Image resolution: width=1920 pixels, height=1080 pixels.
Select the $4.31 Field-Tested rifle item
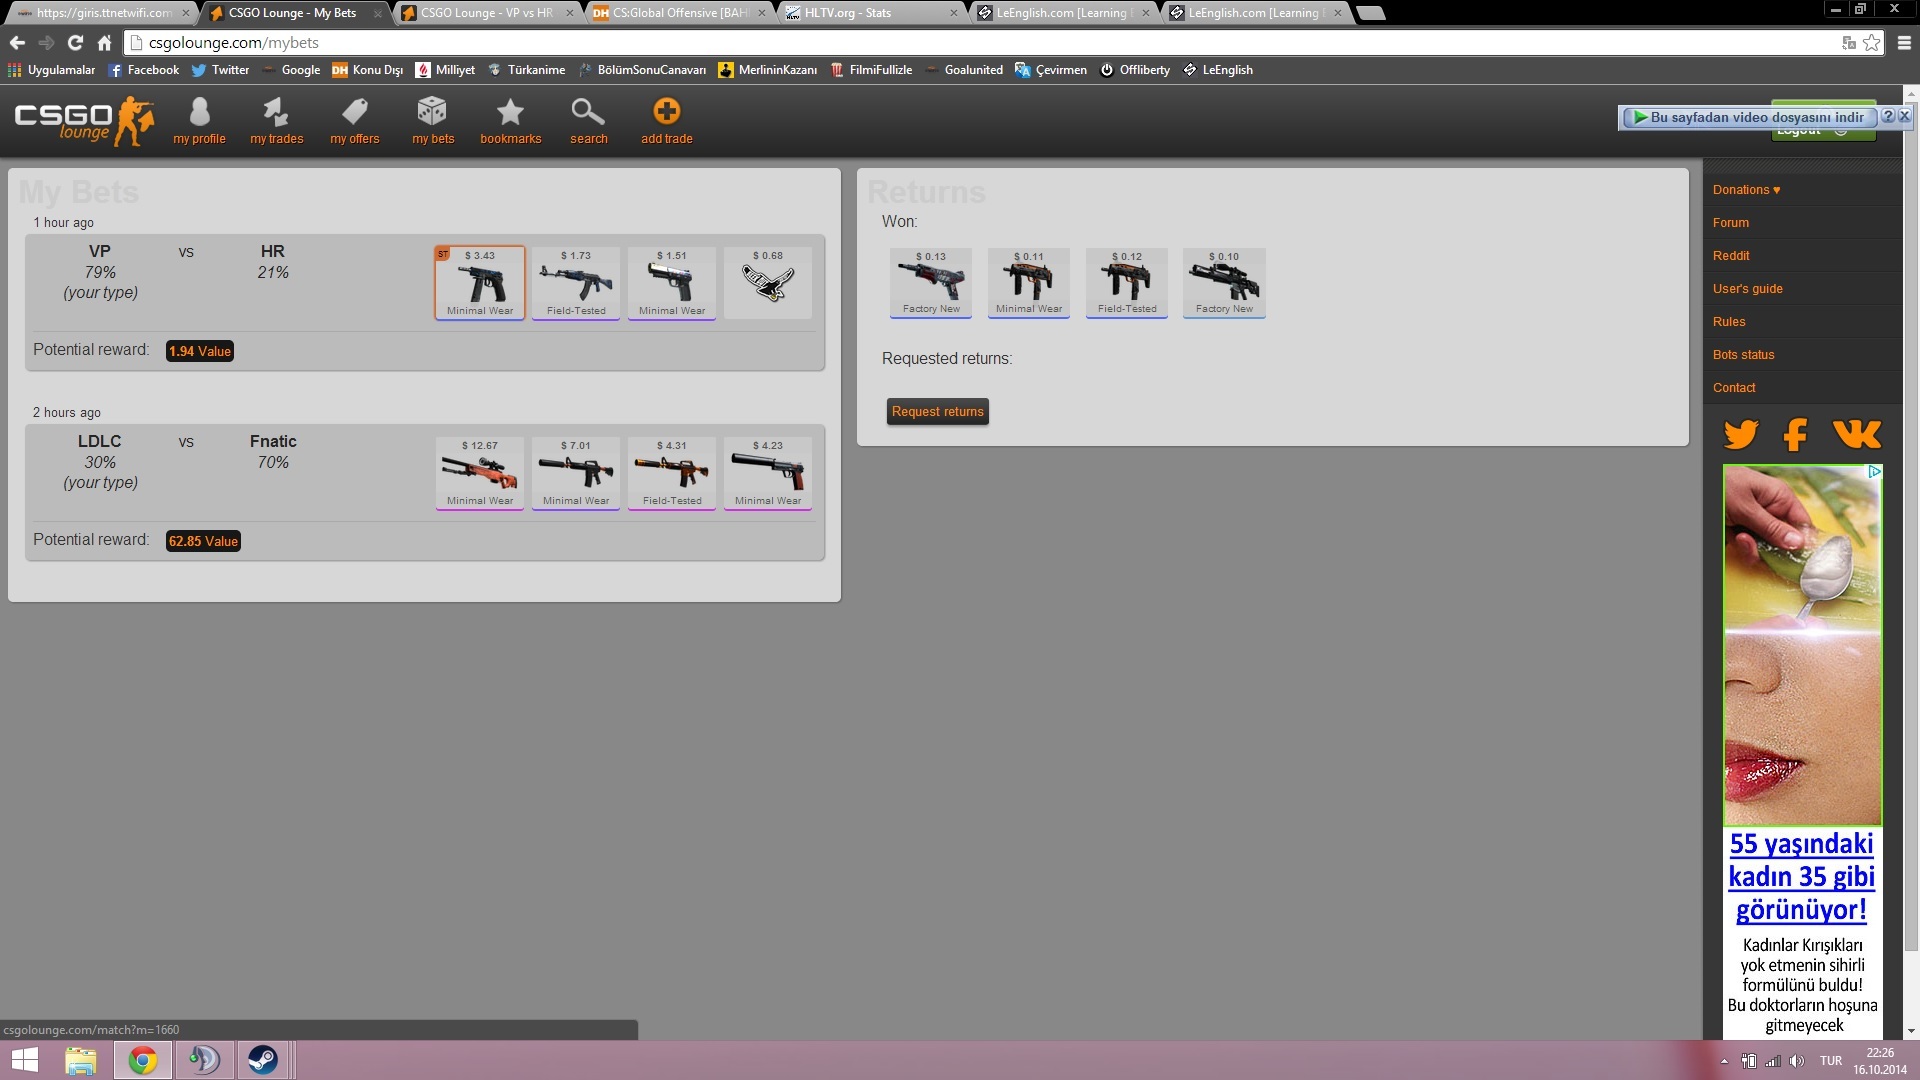coord(672,473)
